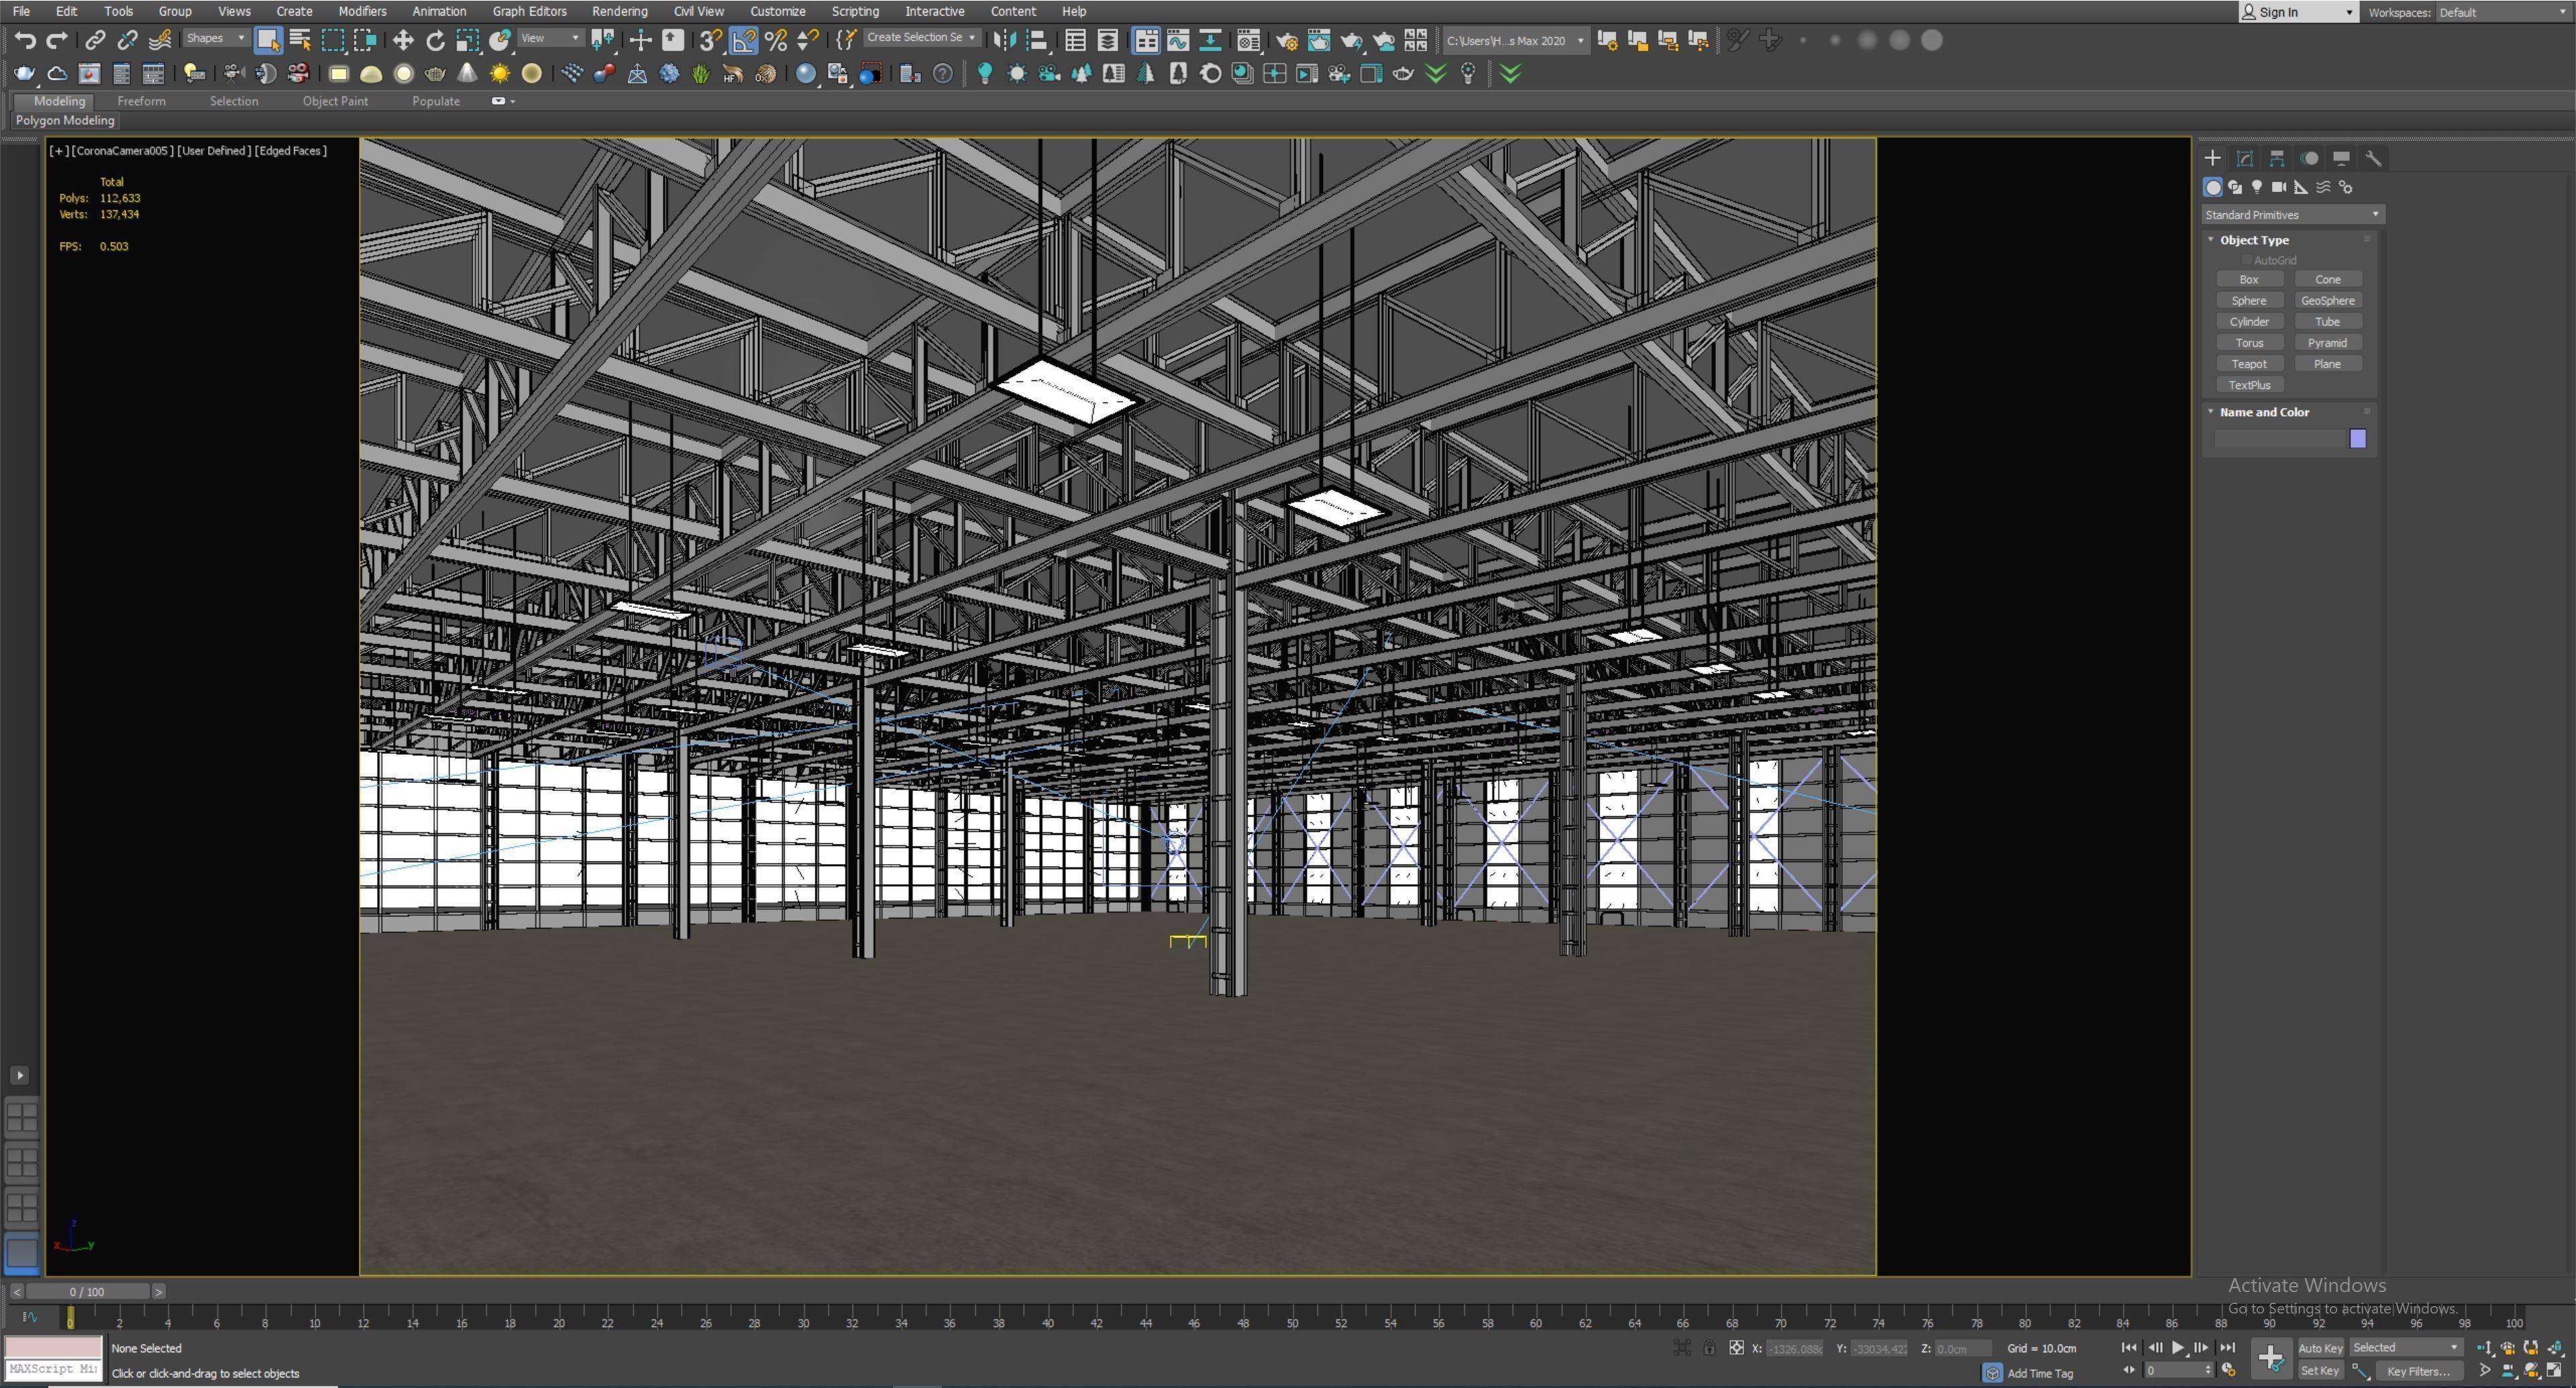Create a Box primitive
The image size is (2576, 1388).
point(2249,279)
